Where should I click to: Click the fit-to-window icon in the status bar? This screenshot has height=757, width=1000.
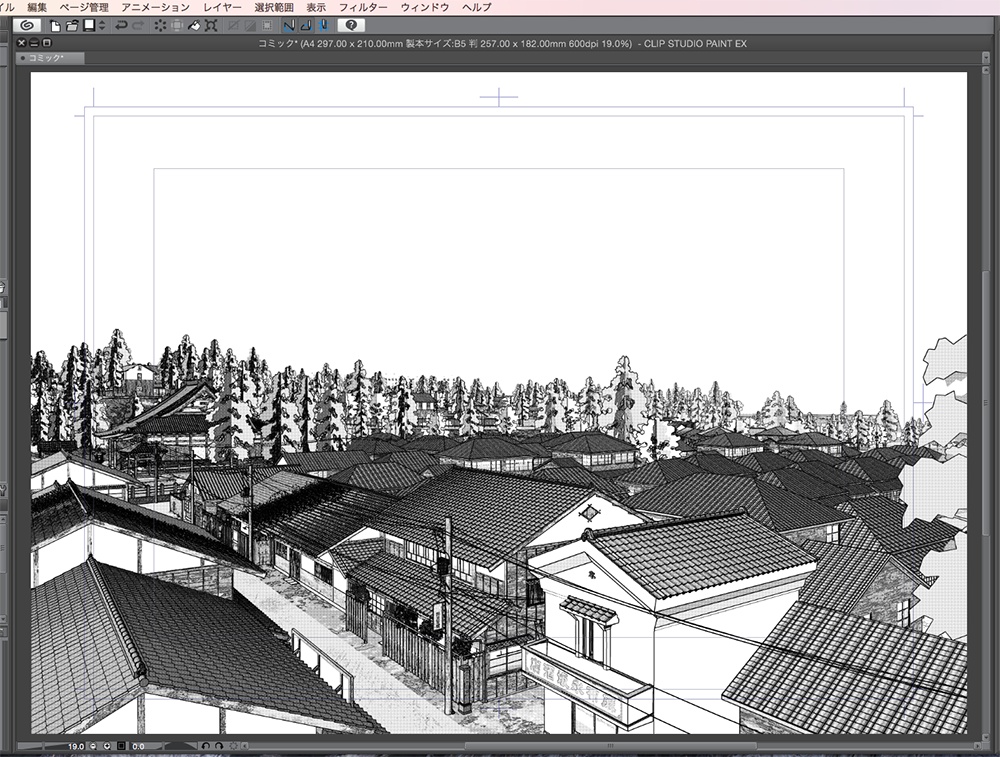point(120,745)
